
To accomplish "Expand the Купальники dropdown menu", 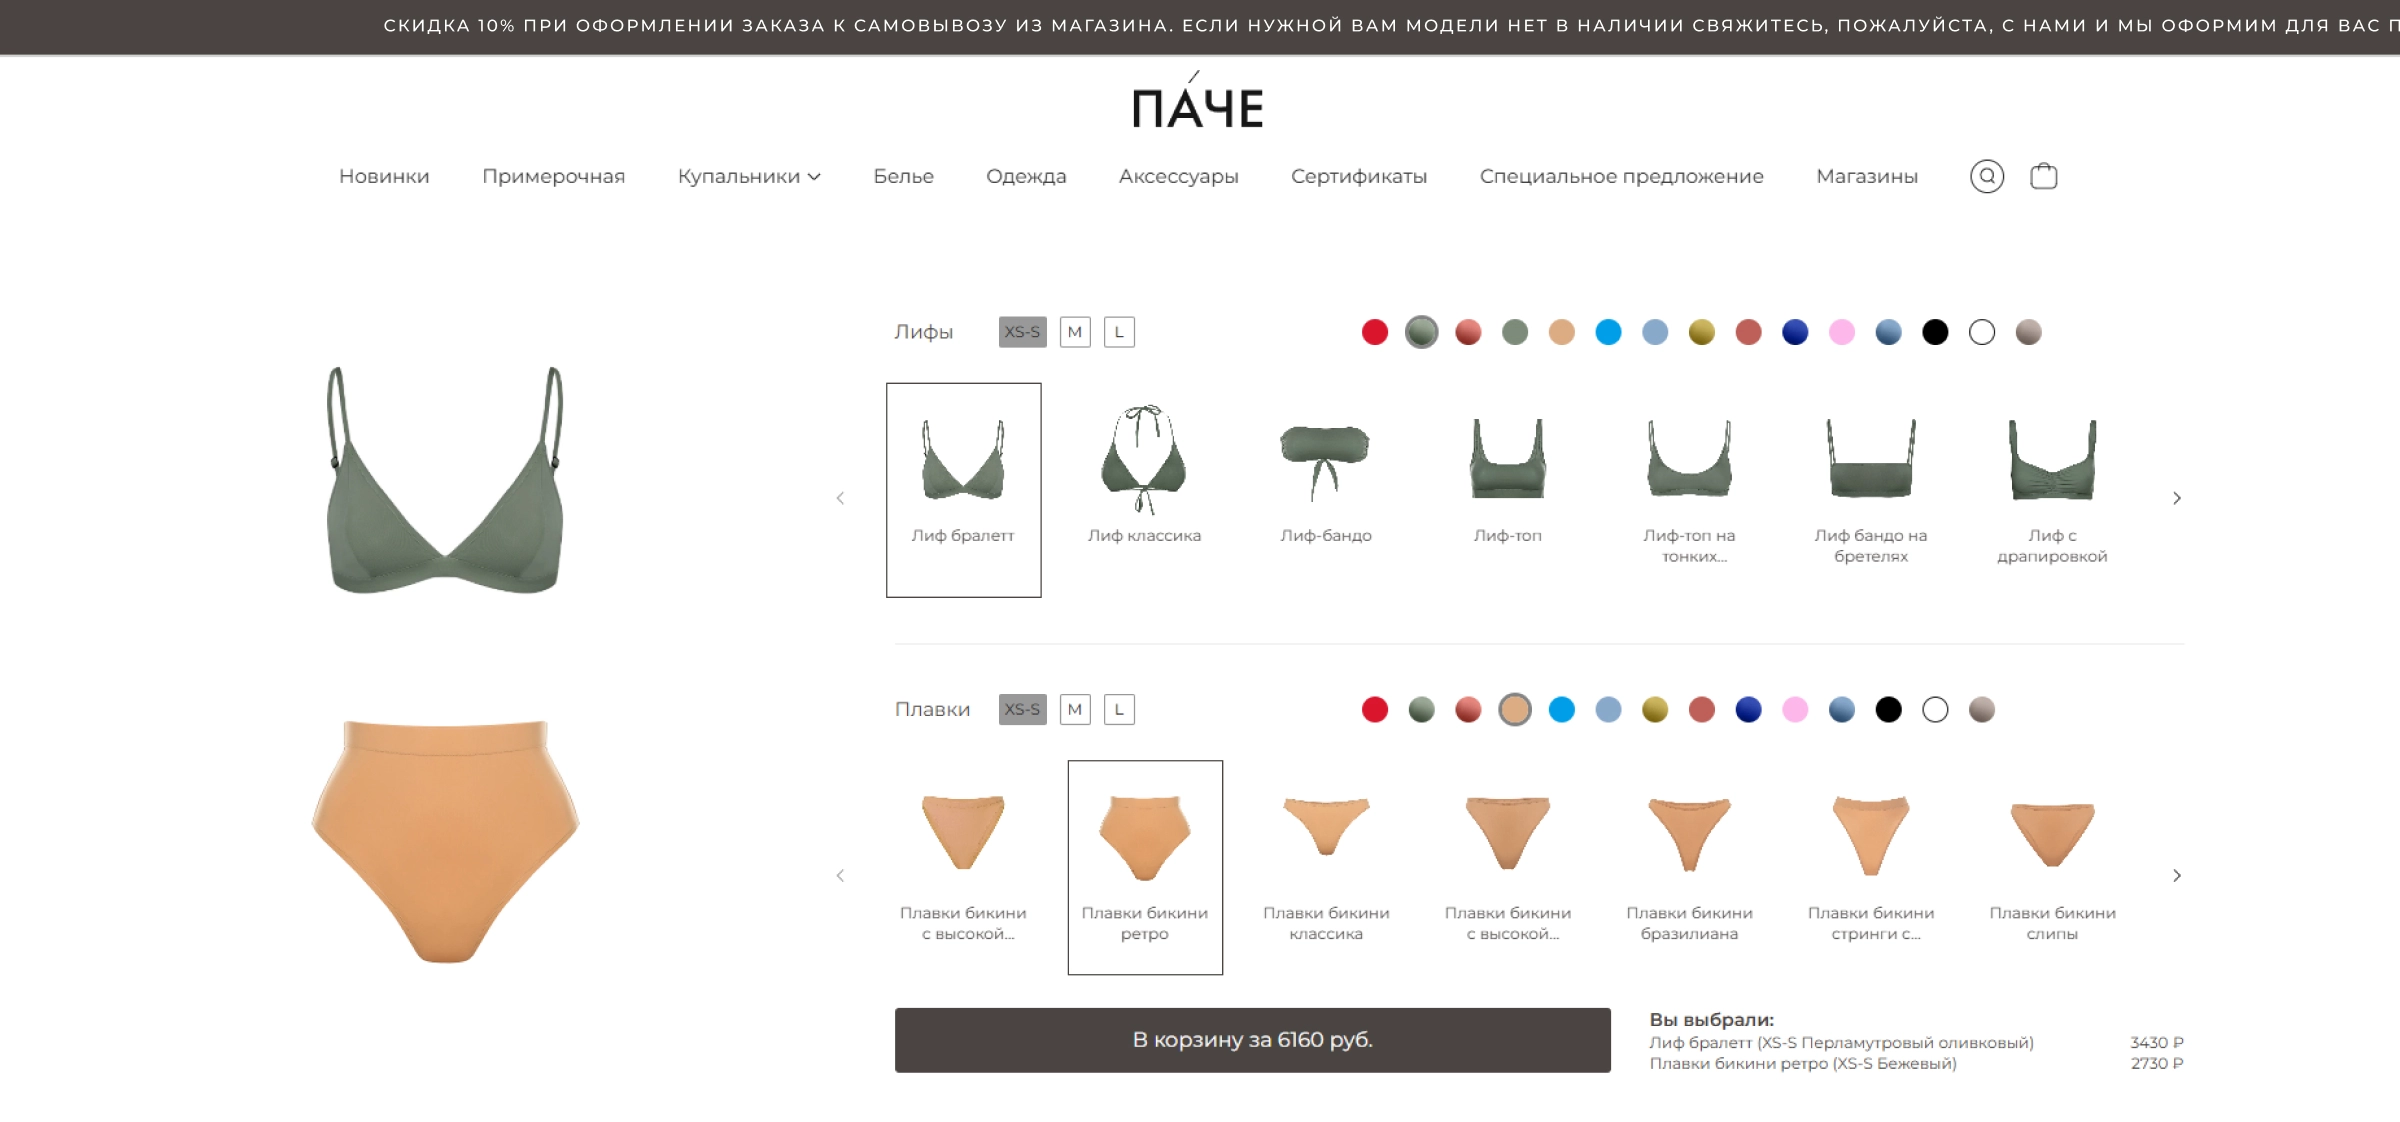I will click(749, 176).
